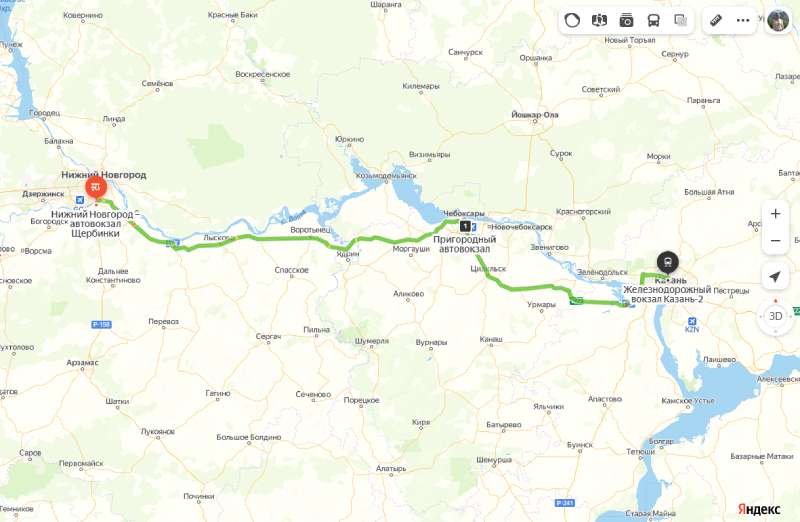Select the red Nizhny Novgorod bus station pin

(95, 188)
